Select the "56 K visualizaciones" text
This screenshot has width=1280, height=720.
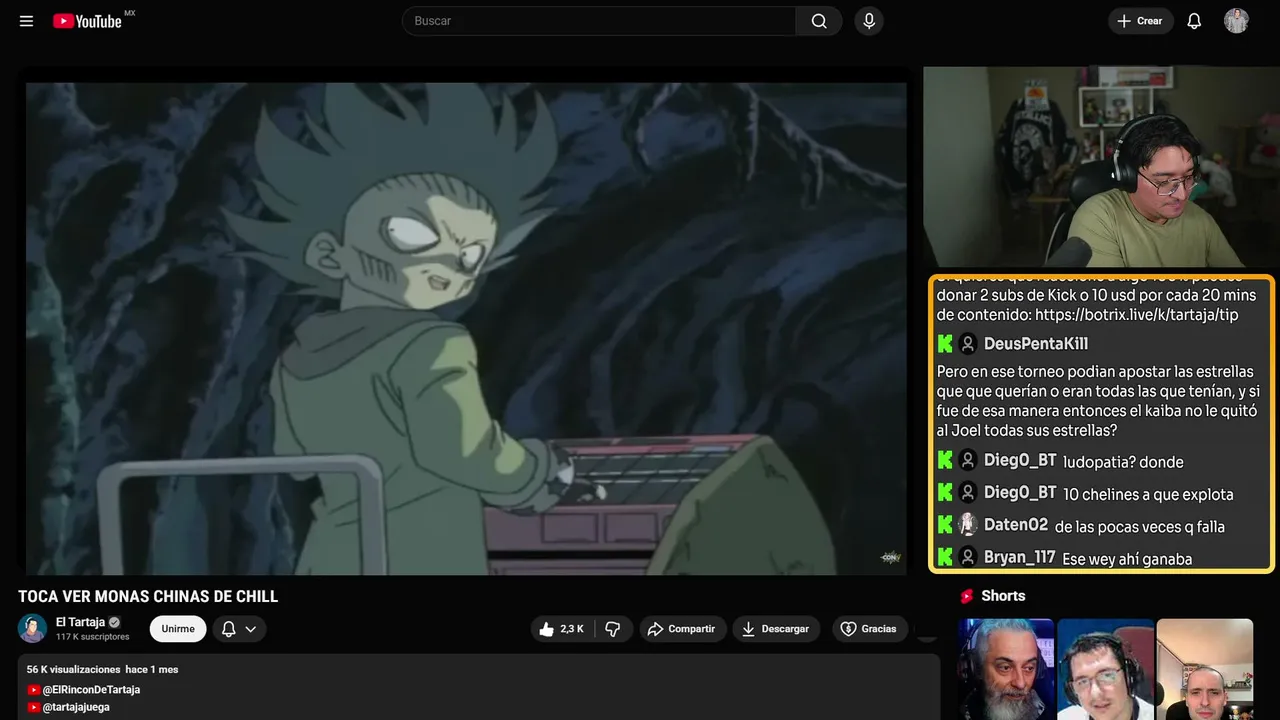pyautogui.click(x=73, y=669)
